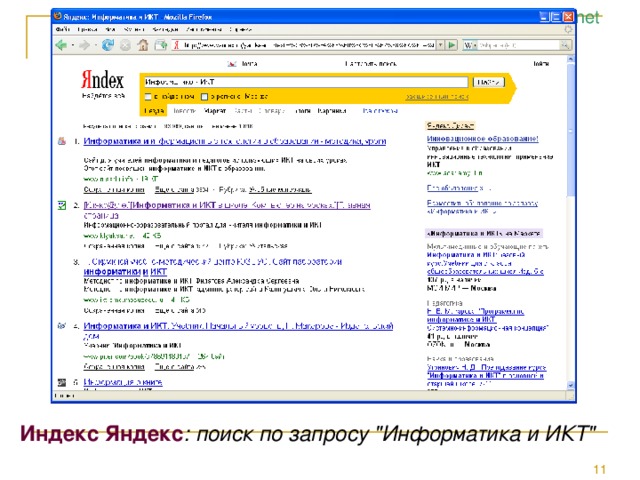Click the site icon beside result 1
This screenshot has height=480, width=640.
62,141
